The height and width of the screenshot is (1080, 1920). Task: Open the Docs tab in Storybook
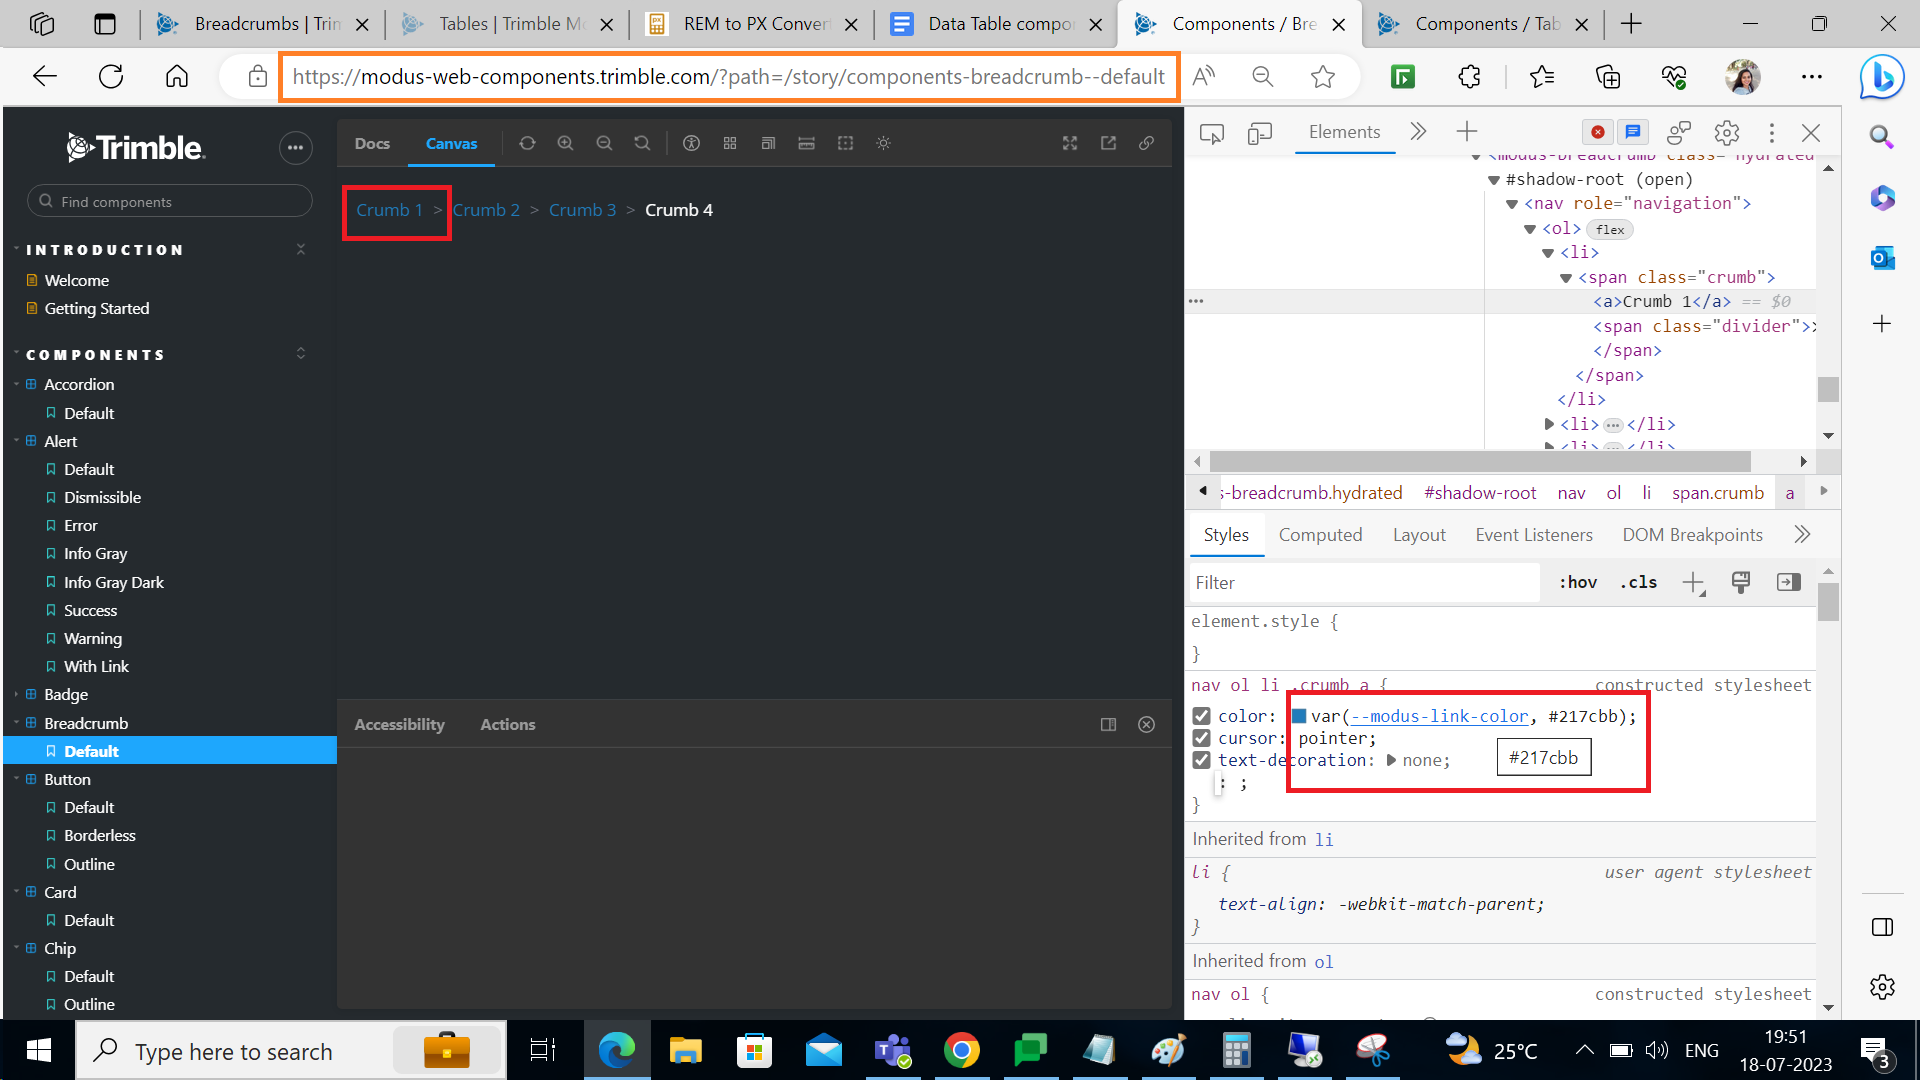click(x=372, y=143)
